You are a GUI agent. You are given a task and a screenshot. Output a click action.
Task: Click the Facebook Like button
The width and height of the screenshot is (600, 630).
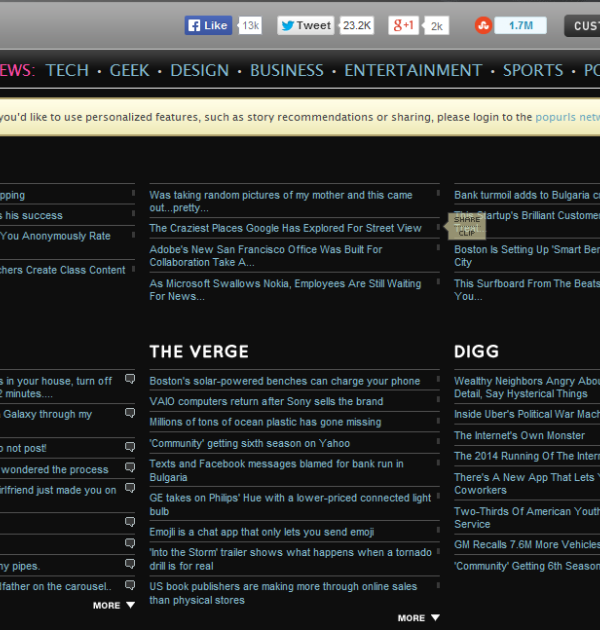click(208, 26)
